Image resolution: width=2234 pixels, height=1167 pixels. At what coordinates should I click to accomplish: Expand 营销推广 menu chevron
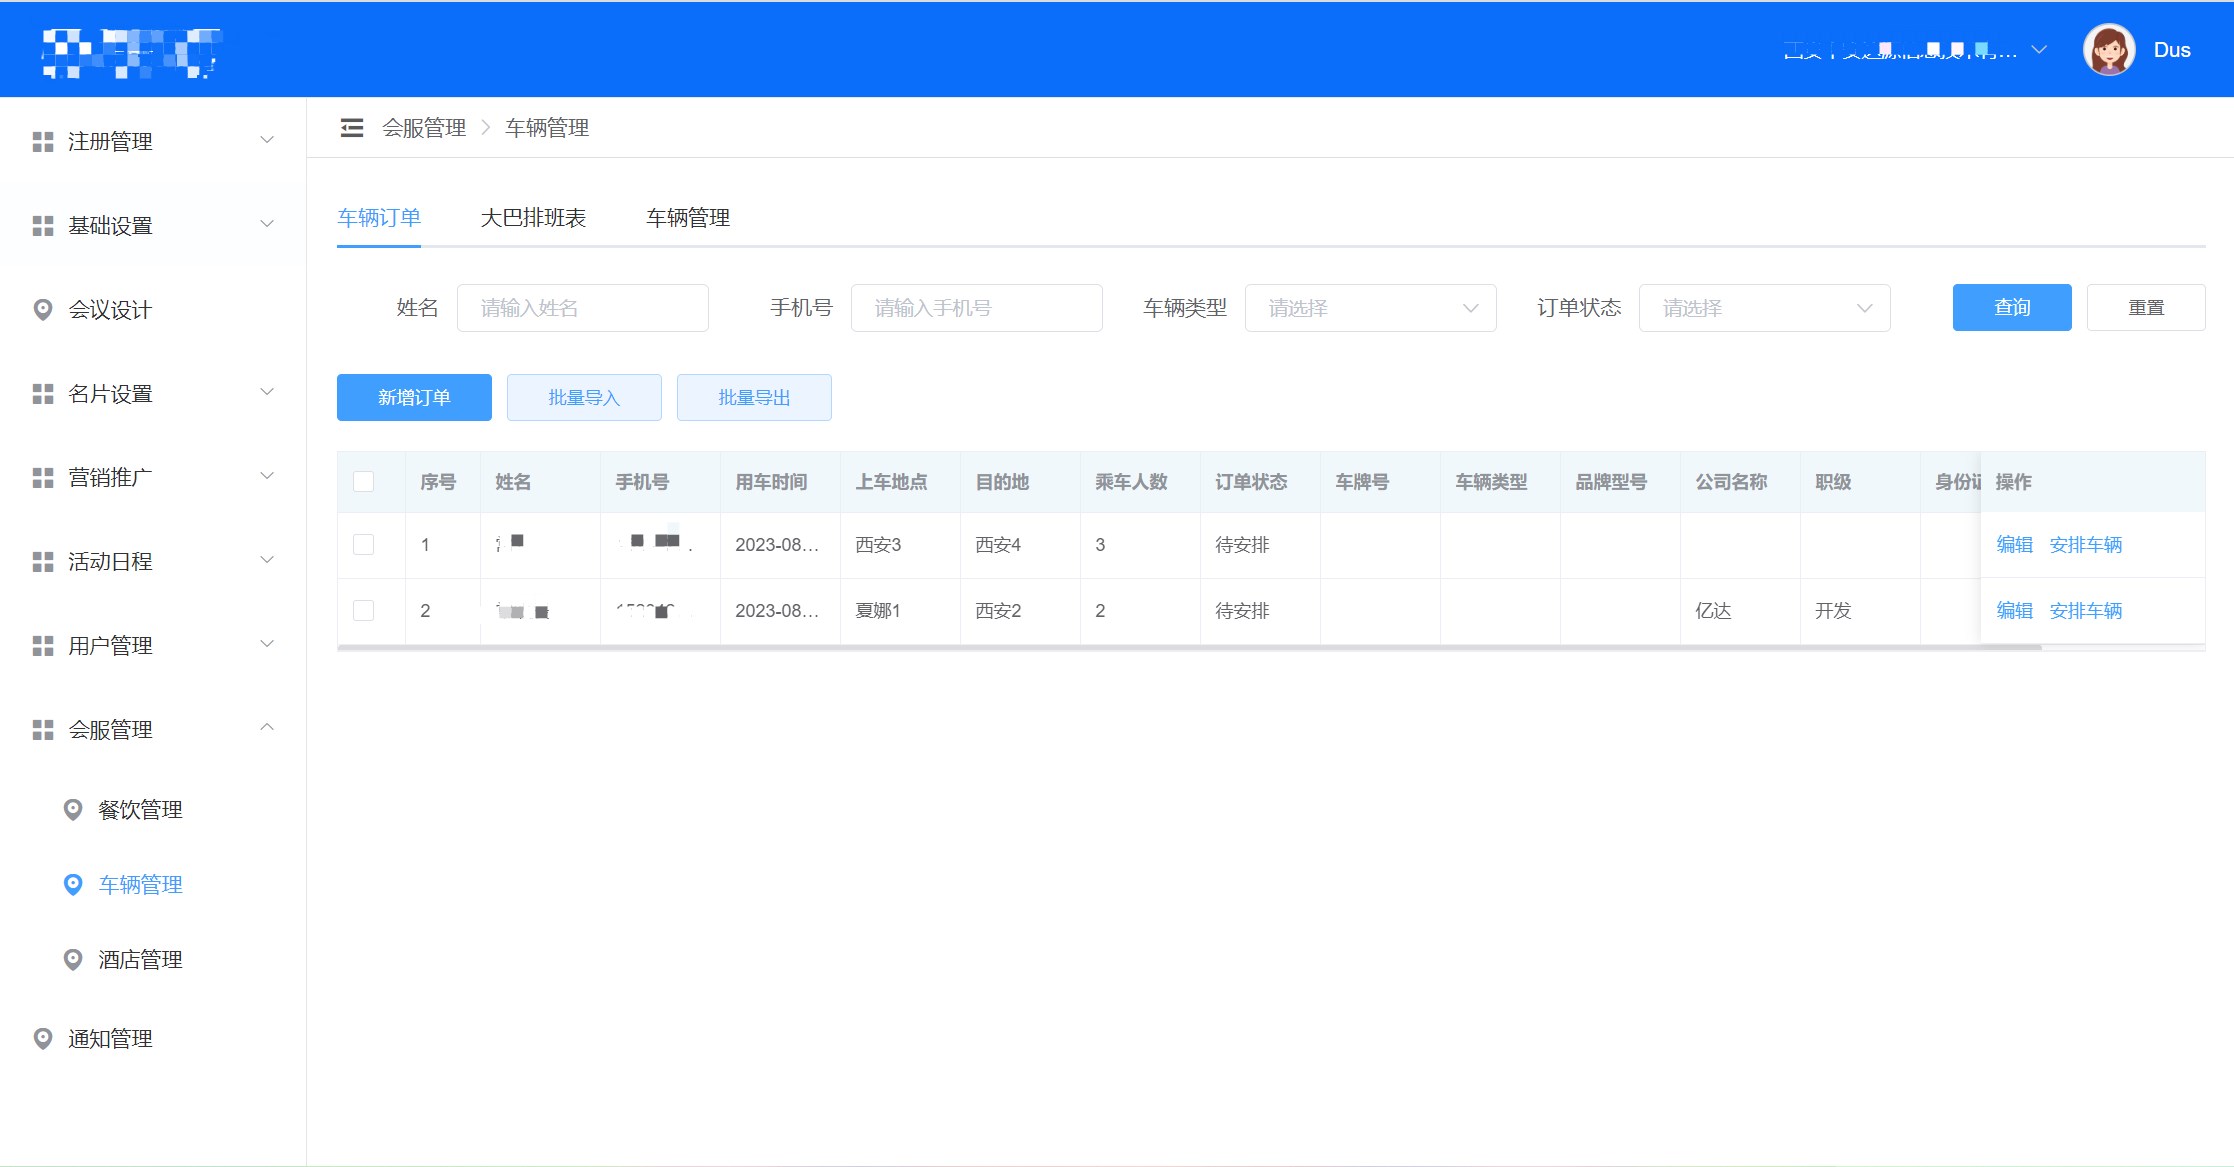(x=267, y=477)
